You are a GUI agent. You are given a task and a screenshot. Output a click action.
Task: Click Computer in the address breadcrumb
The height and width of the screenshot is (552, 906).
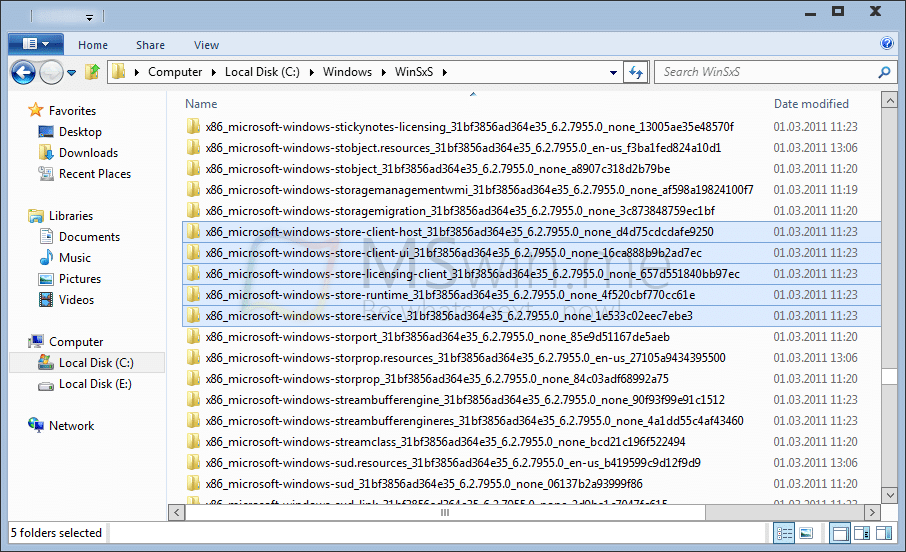tap(175, 72)
